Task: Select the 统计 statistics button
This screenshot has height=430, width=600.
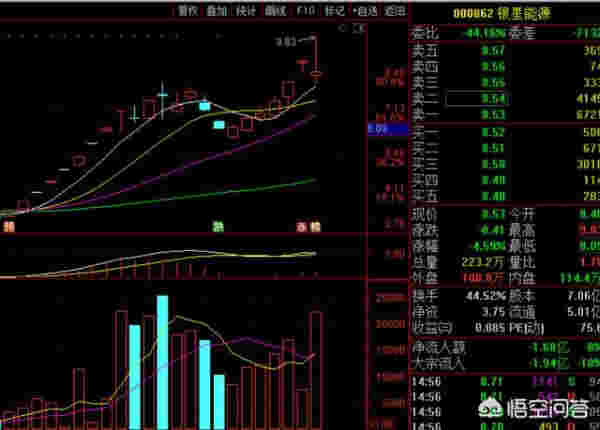Action: point(246,11)
